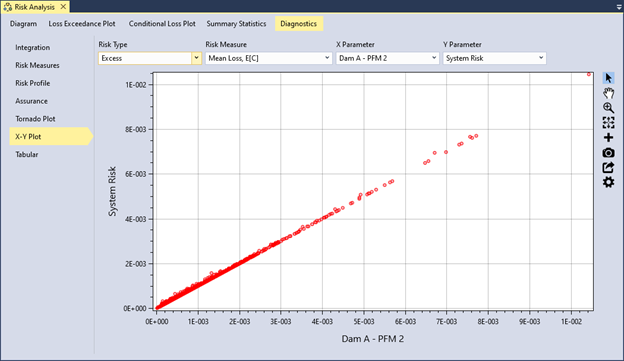This screenshot has height=361, width=624.
Task: Click the 0E+000 y-axis tick label
Action: tap(135, 308)
